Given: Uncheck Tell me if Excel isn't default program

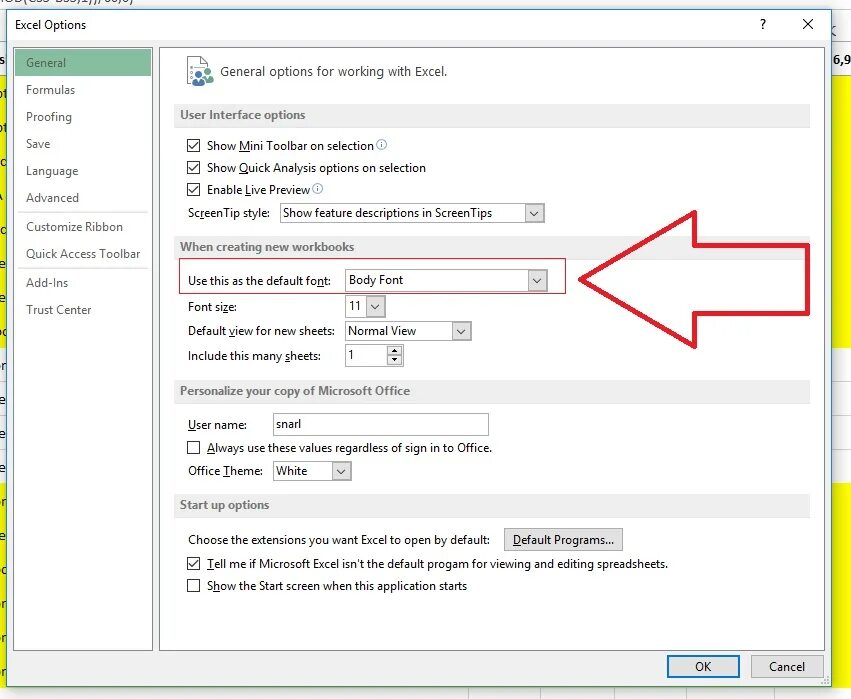Looking at the screenshot, I should coord(193,563).
